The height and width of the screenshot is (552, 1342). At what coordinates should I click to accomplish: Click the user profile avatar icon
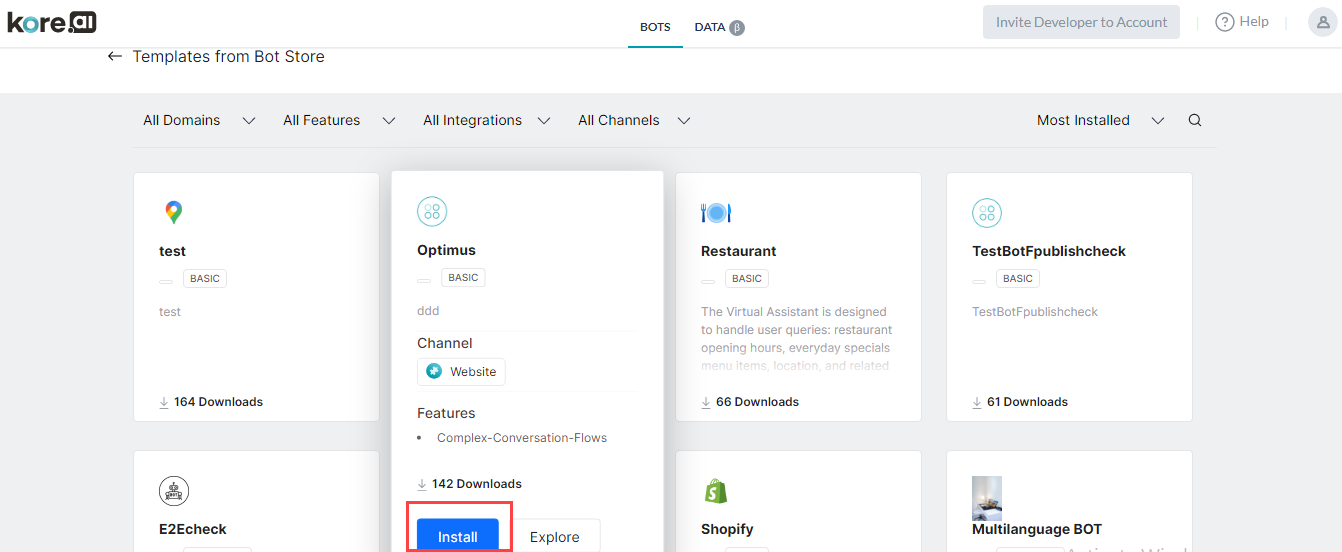point(1323,22)
